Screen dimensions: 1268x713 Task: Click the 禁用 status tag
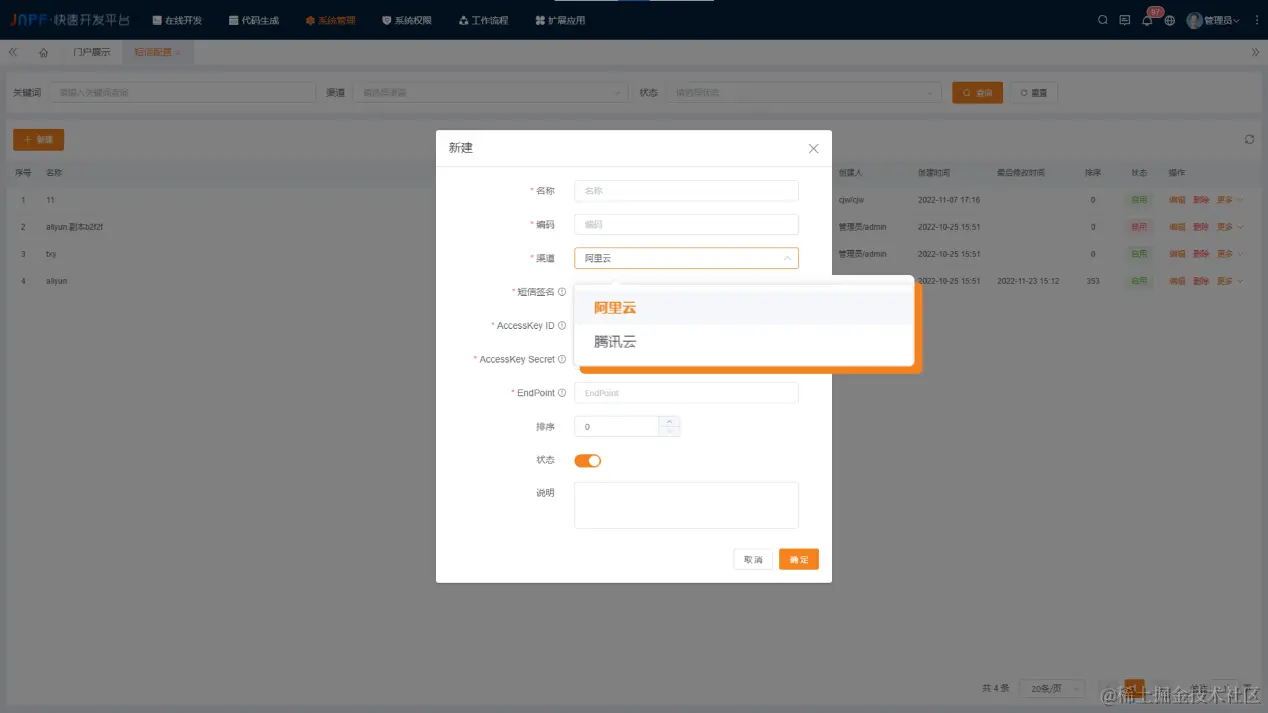click(x=1139, y=227)
